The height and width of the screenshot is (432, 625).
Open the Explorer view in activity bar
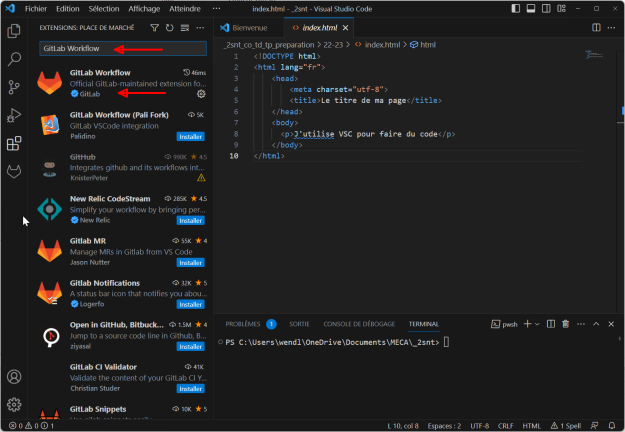click(x=14, y=31)
